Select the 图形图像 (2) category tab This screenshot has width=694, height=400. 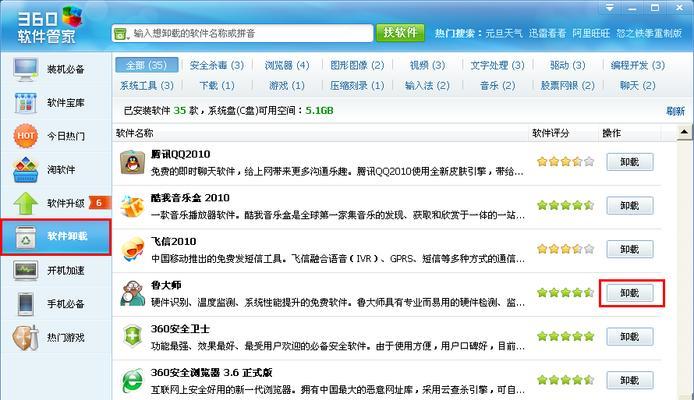[357, 65]
